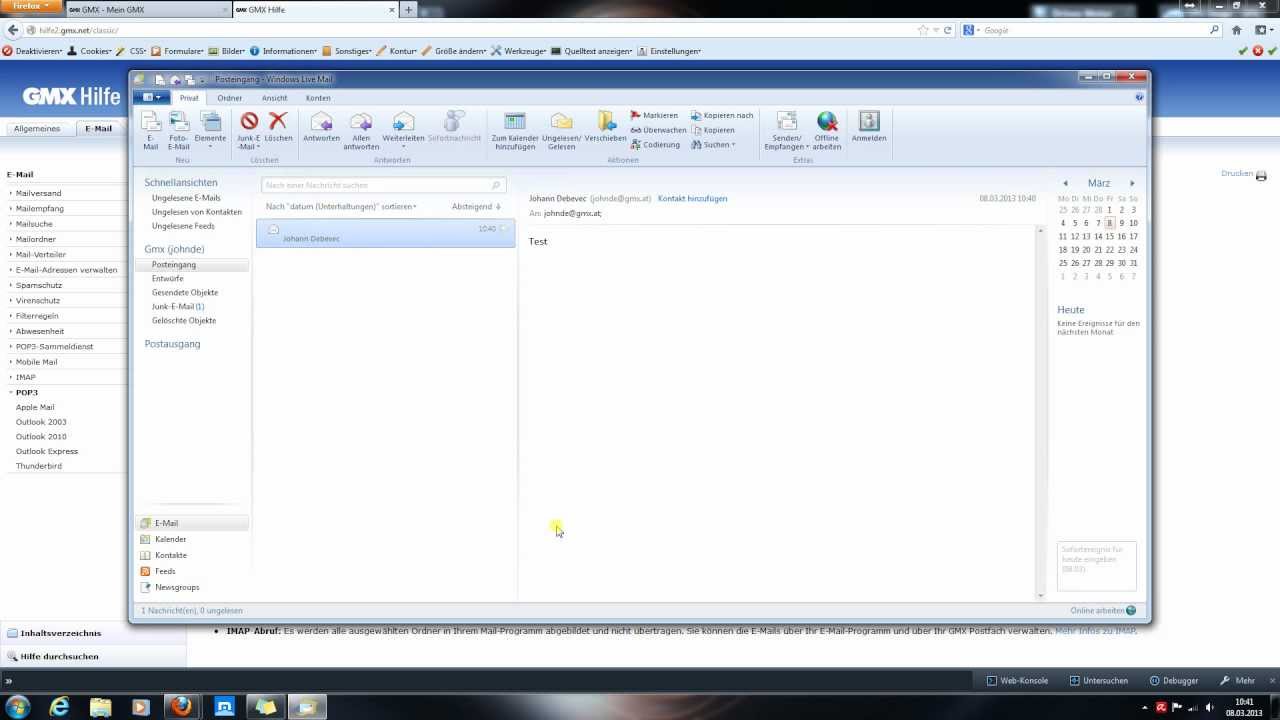
Task: Click the message search field
Action: coord(383,185)
